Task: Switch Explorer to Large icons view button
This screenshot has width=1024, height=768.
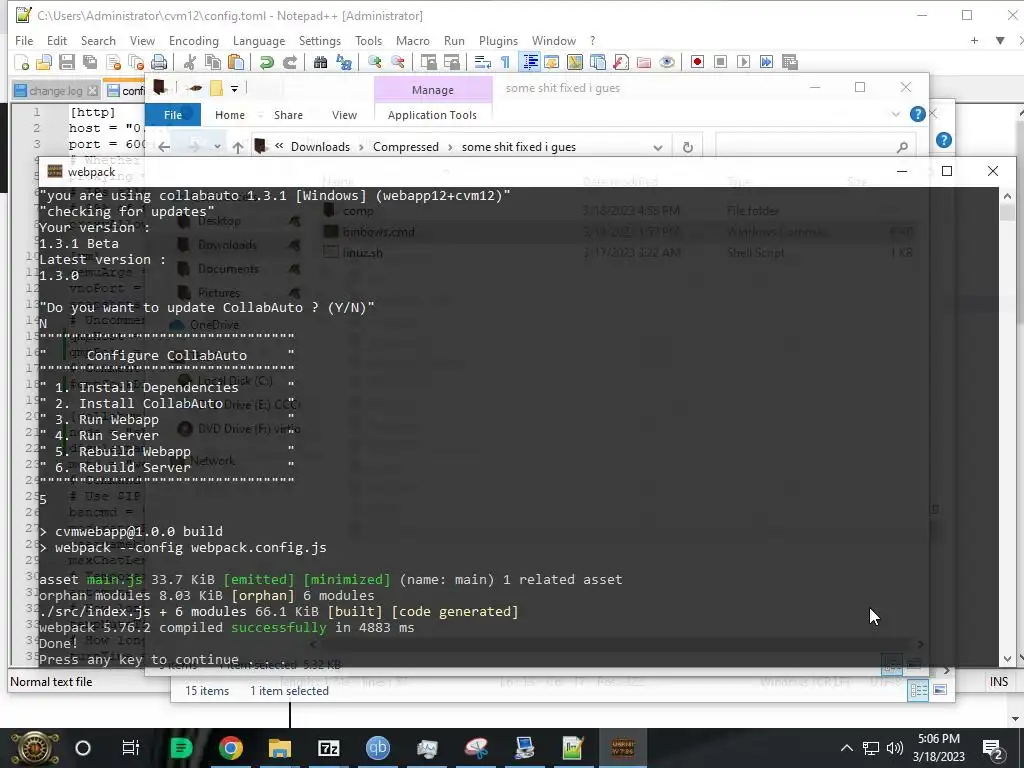Action: [940, 690]
